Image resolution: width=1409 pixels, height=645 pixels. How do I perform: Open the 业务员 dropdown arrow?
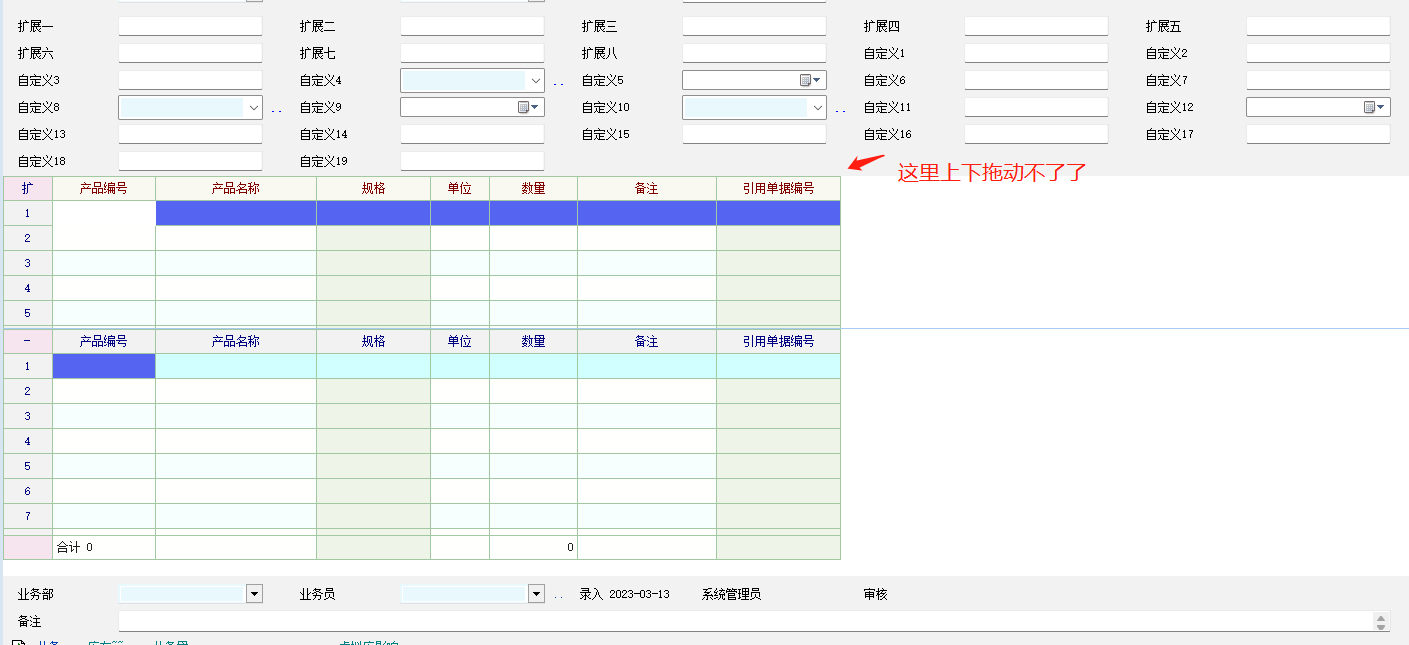coord(536,594)
